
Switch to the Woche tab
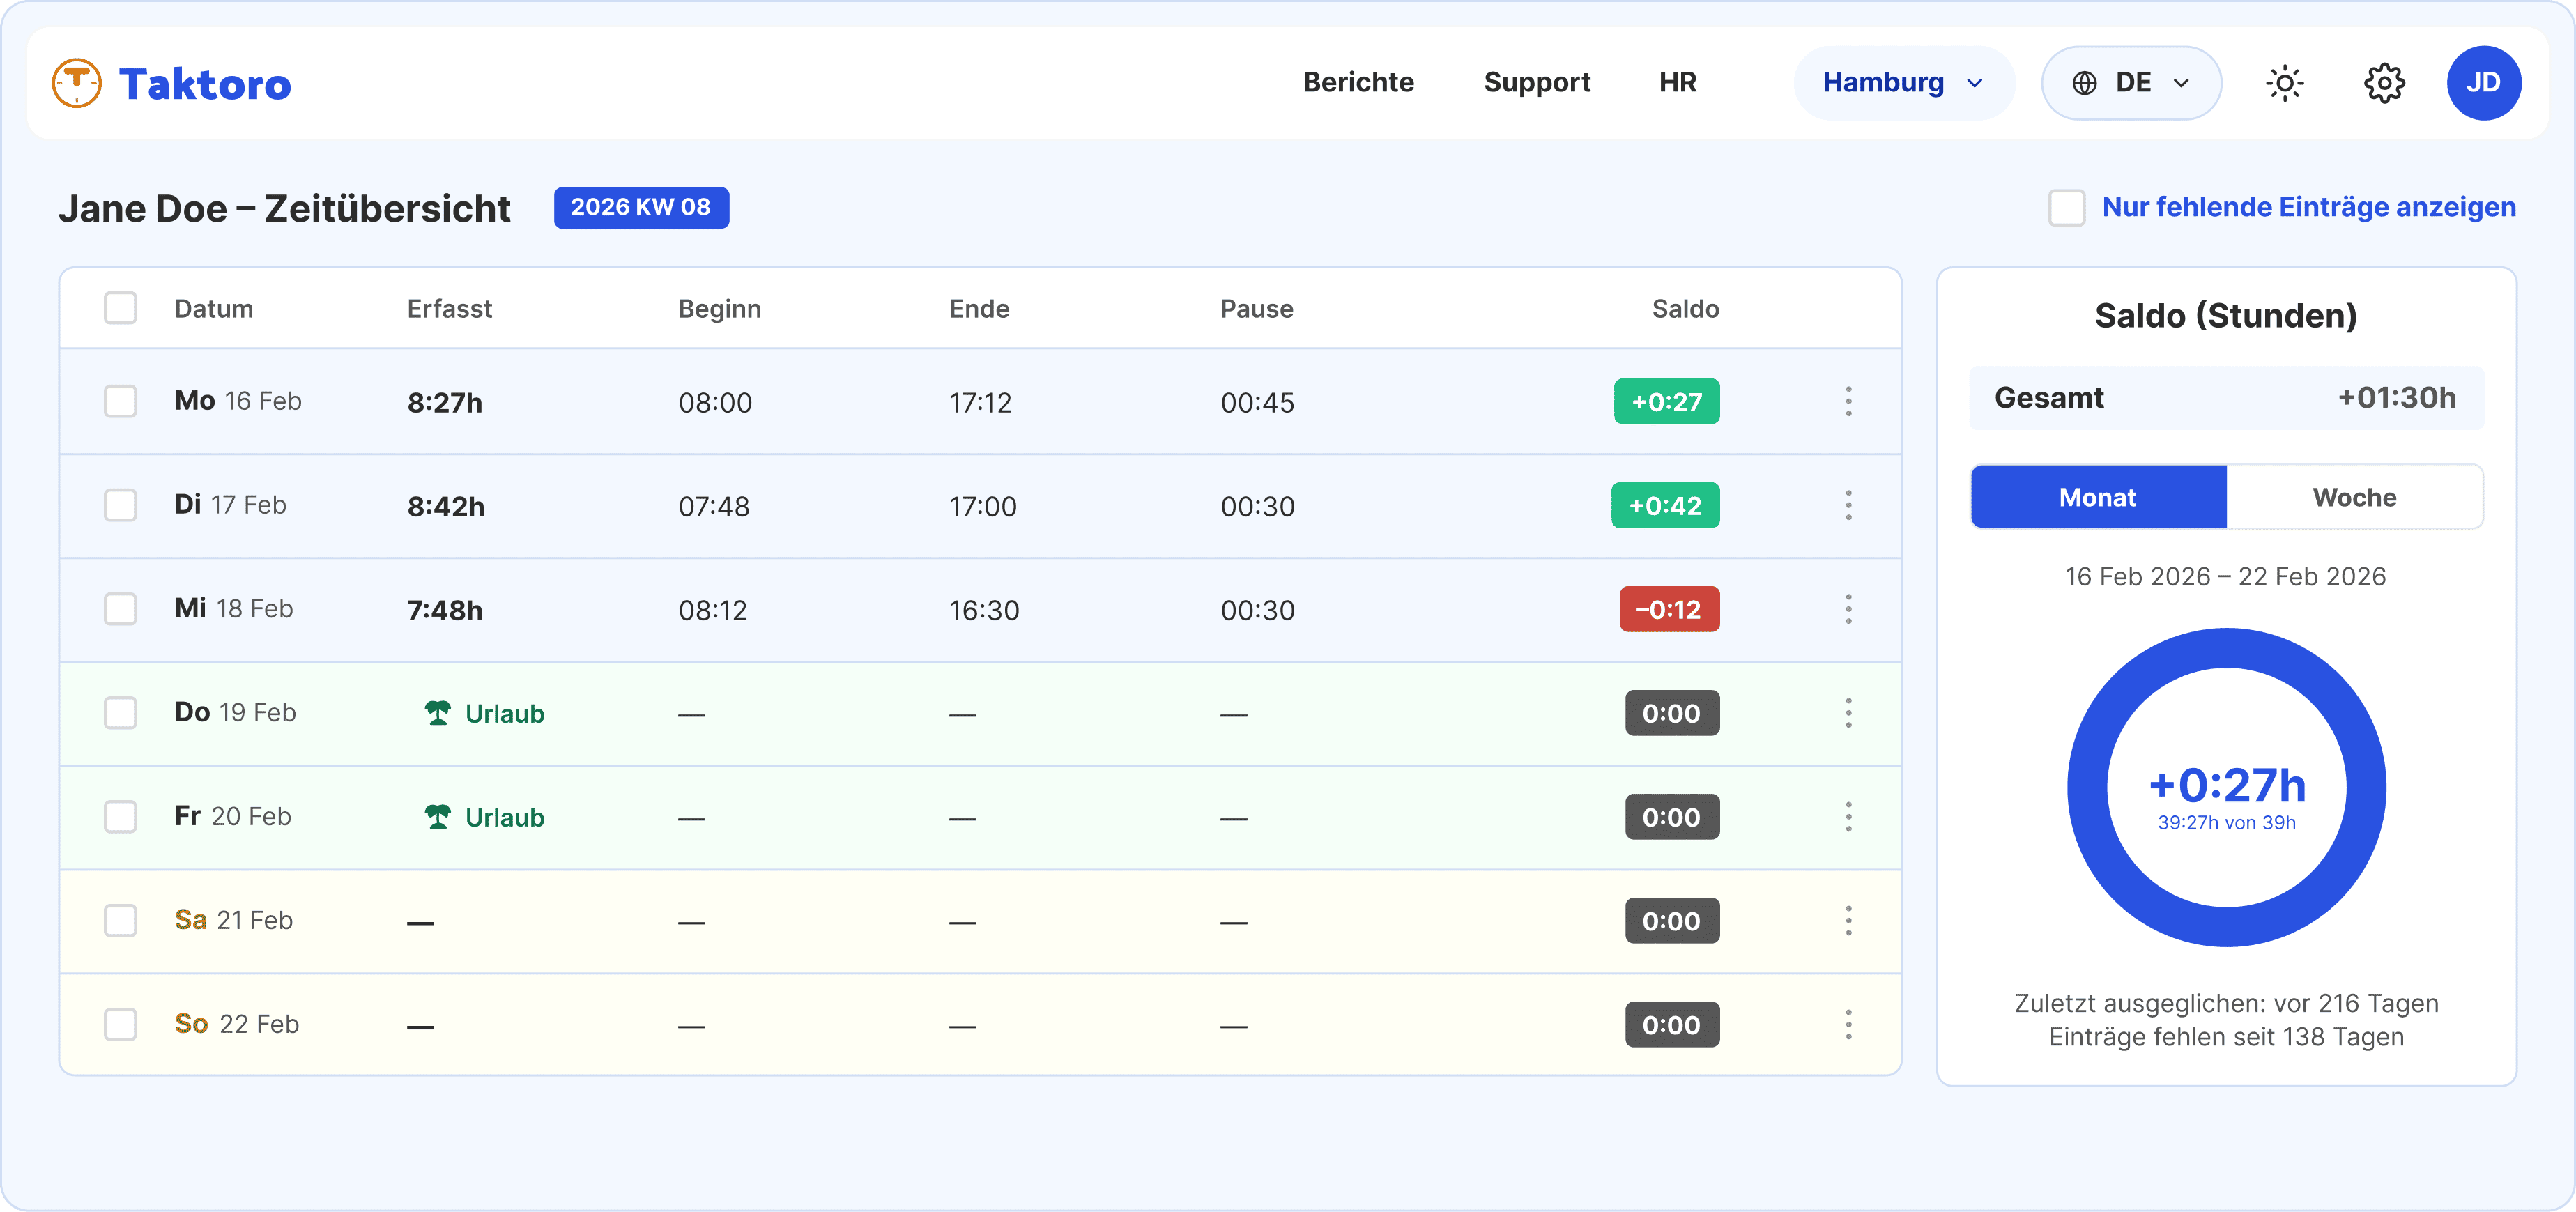point(2354,497)
